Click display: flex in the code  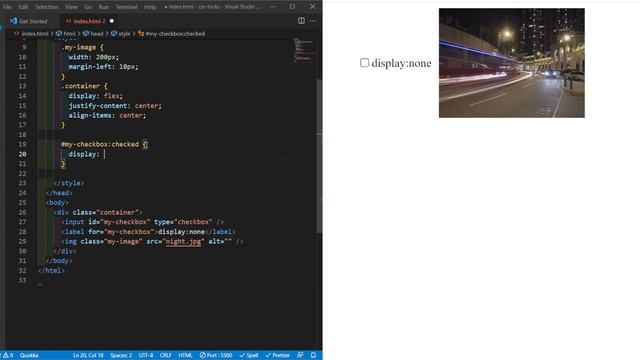tap(96, 96)
